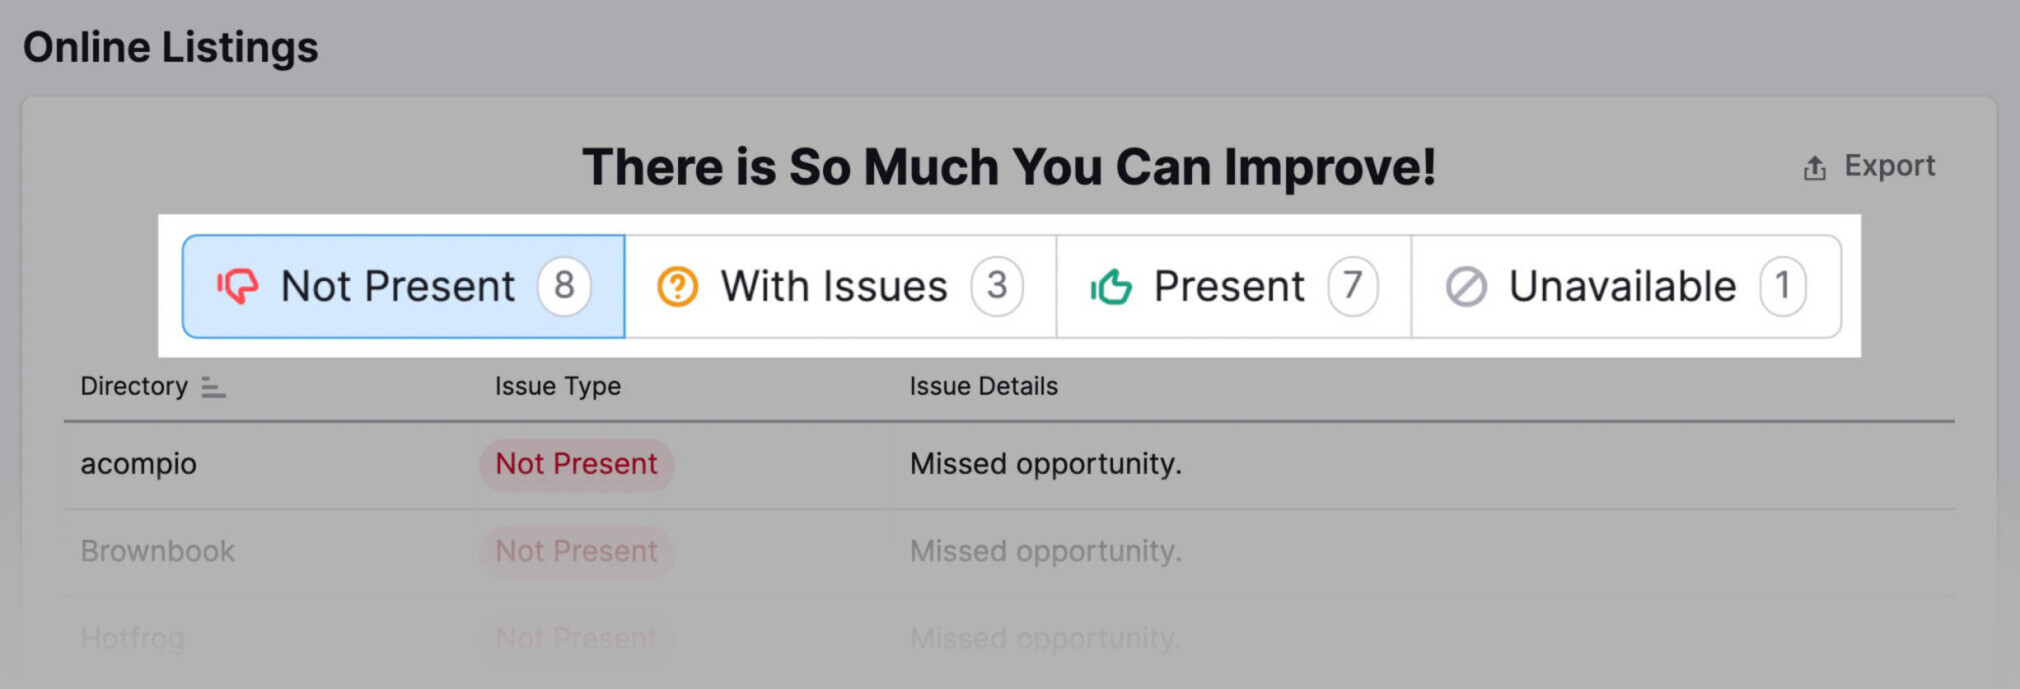Click the Issue Details column header
Screen dimensions: 2020x689
[x=983, y=387]
